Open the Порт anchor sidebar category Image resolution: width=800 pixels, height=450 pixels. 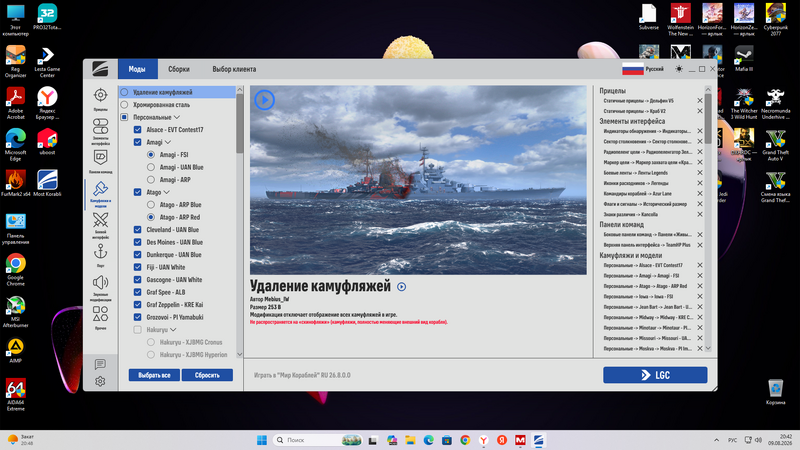[x=101, y=255]
